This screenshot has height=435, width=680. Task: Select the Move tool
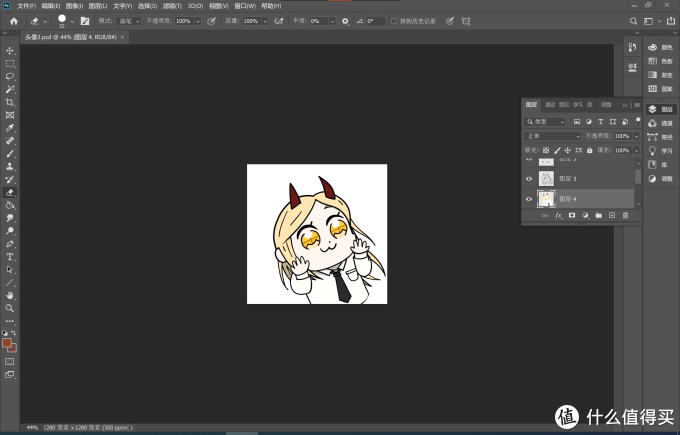click(x=10, y=51)
